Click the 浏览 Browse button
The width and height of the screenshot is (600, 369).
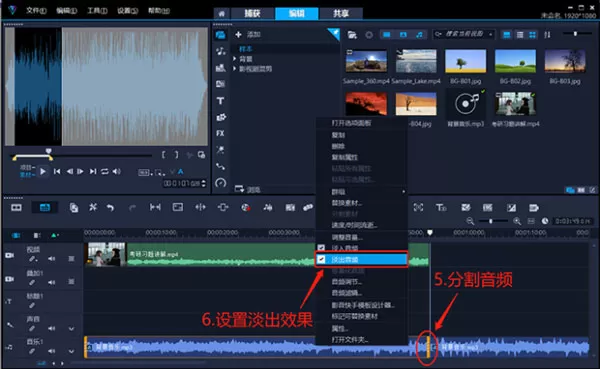(248, 189)
